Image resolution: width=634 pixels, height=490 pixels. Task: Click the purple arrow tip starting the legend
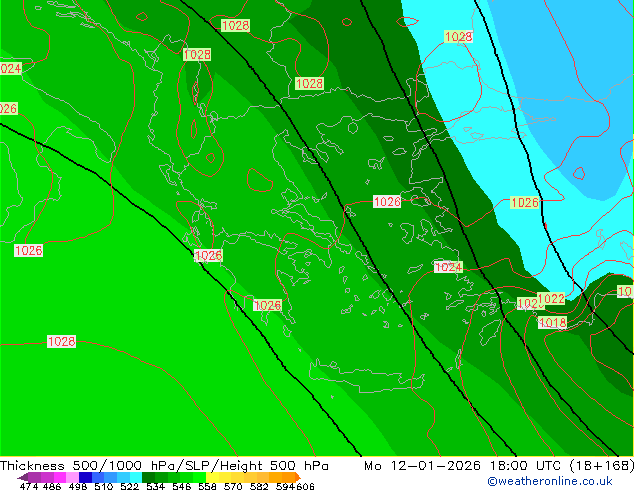[x=22, y=477]
